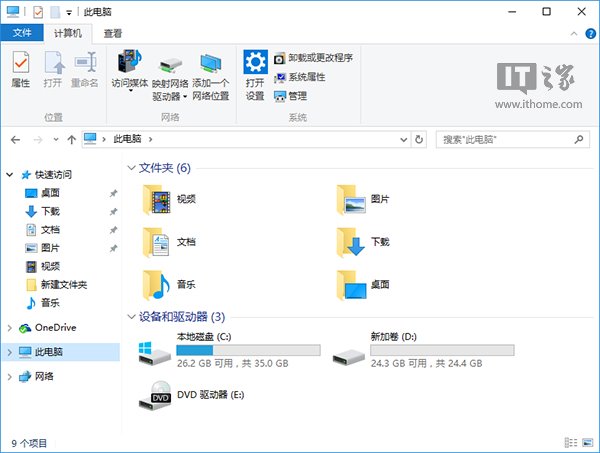
Task: Click Map network drive (映射网络驱动器) icon
Action: (x=169, y=75)
